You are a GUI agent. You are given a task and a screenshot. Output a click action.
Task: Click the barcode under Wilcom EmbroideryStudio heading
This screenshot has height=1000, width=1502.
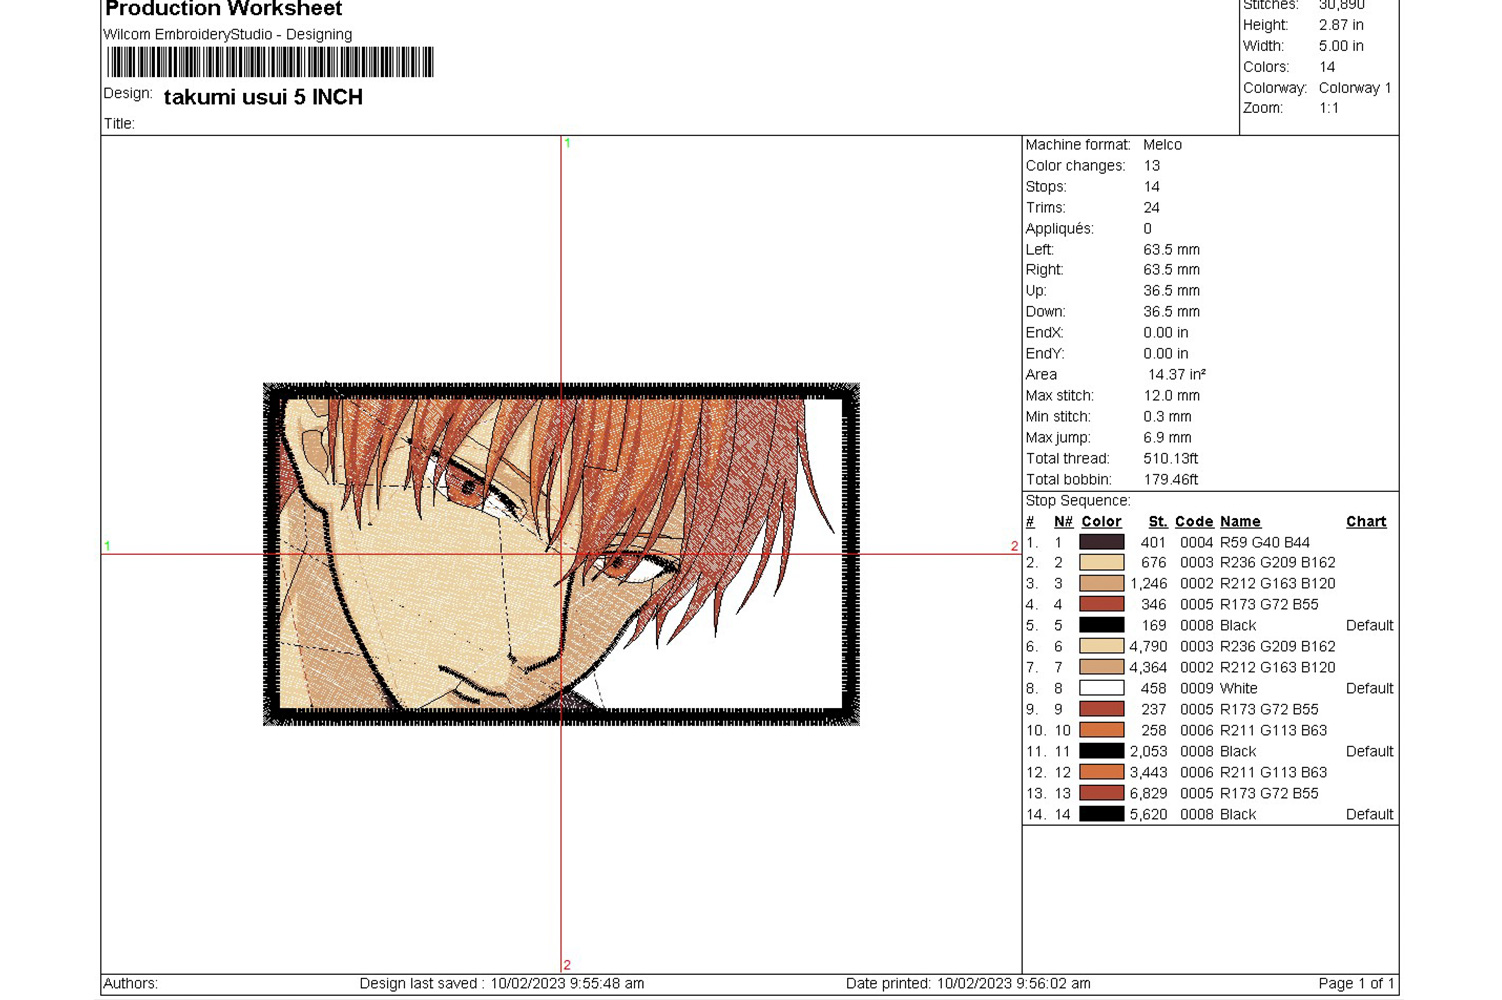tap(270, 62)
